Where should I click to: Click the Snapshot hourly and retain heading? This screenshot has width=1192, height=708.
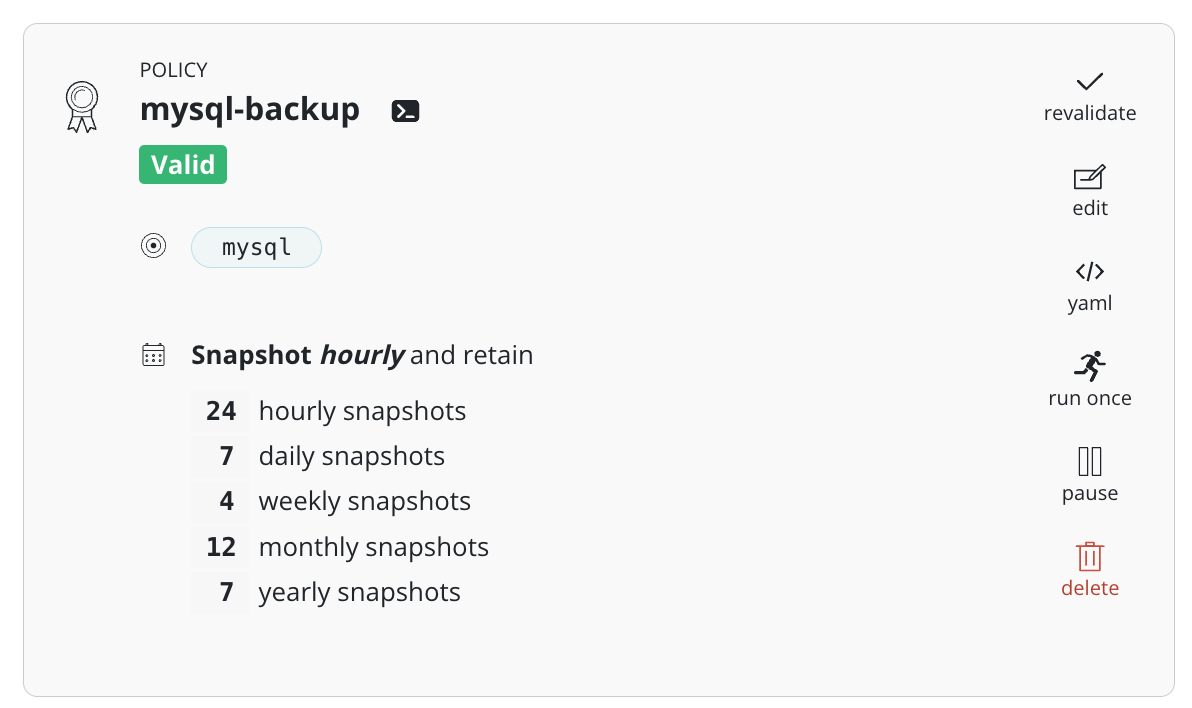click(362, 355)
